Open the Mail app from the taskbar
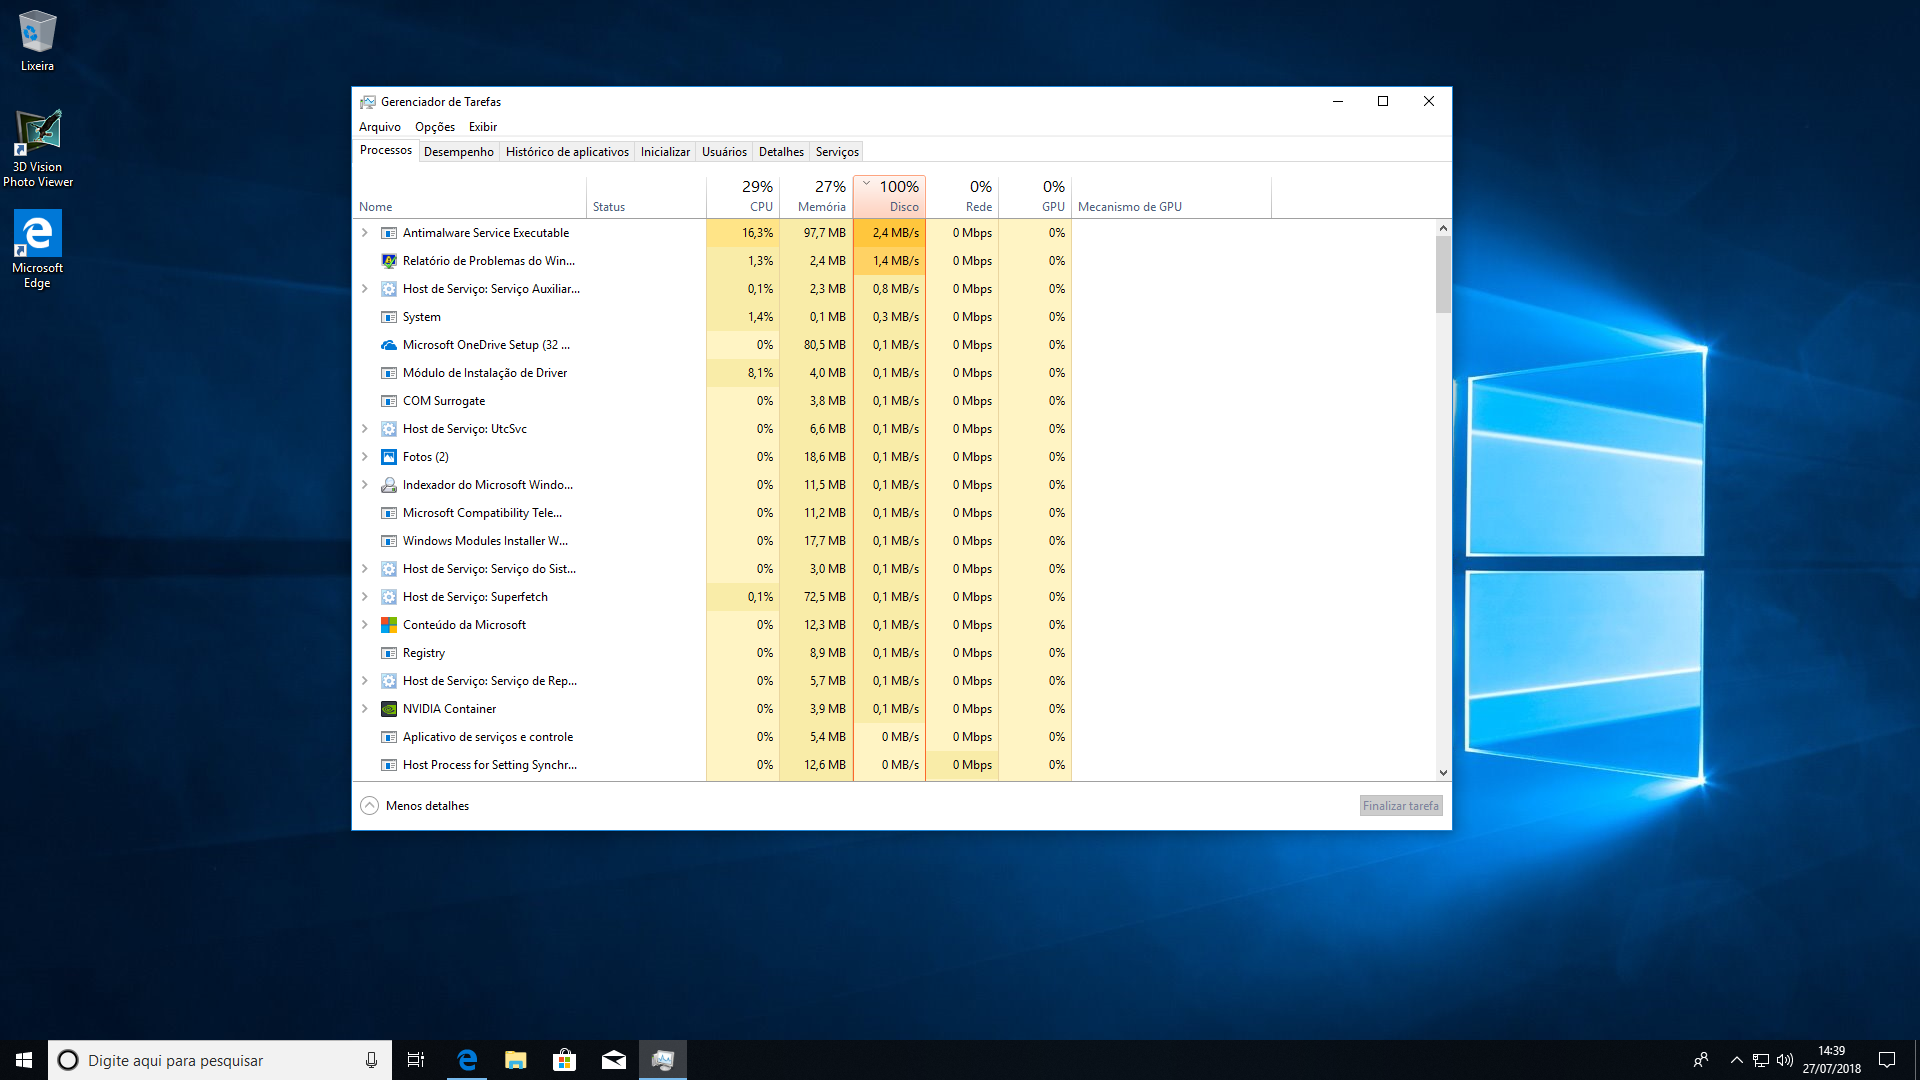Screen dimensions: 1920x1080 click(614, 1060)
